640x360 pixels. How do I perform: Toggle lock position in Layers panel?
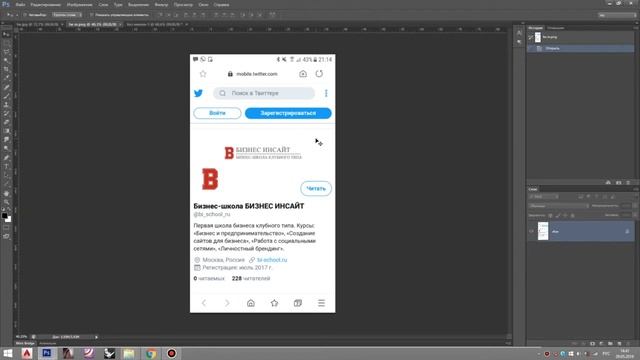pos(565,215)
